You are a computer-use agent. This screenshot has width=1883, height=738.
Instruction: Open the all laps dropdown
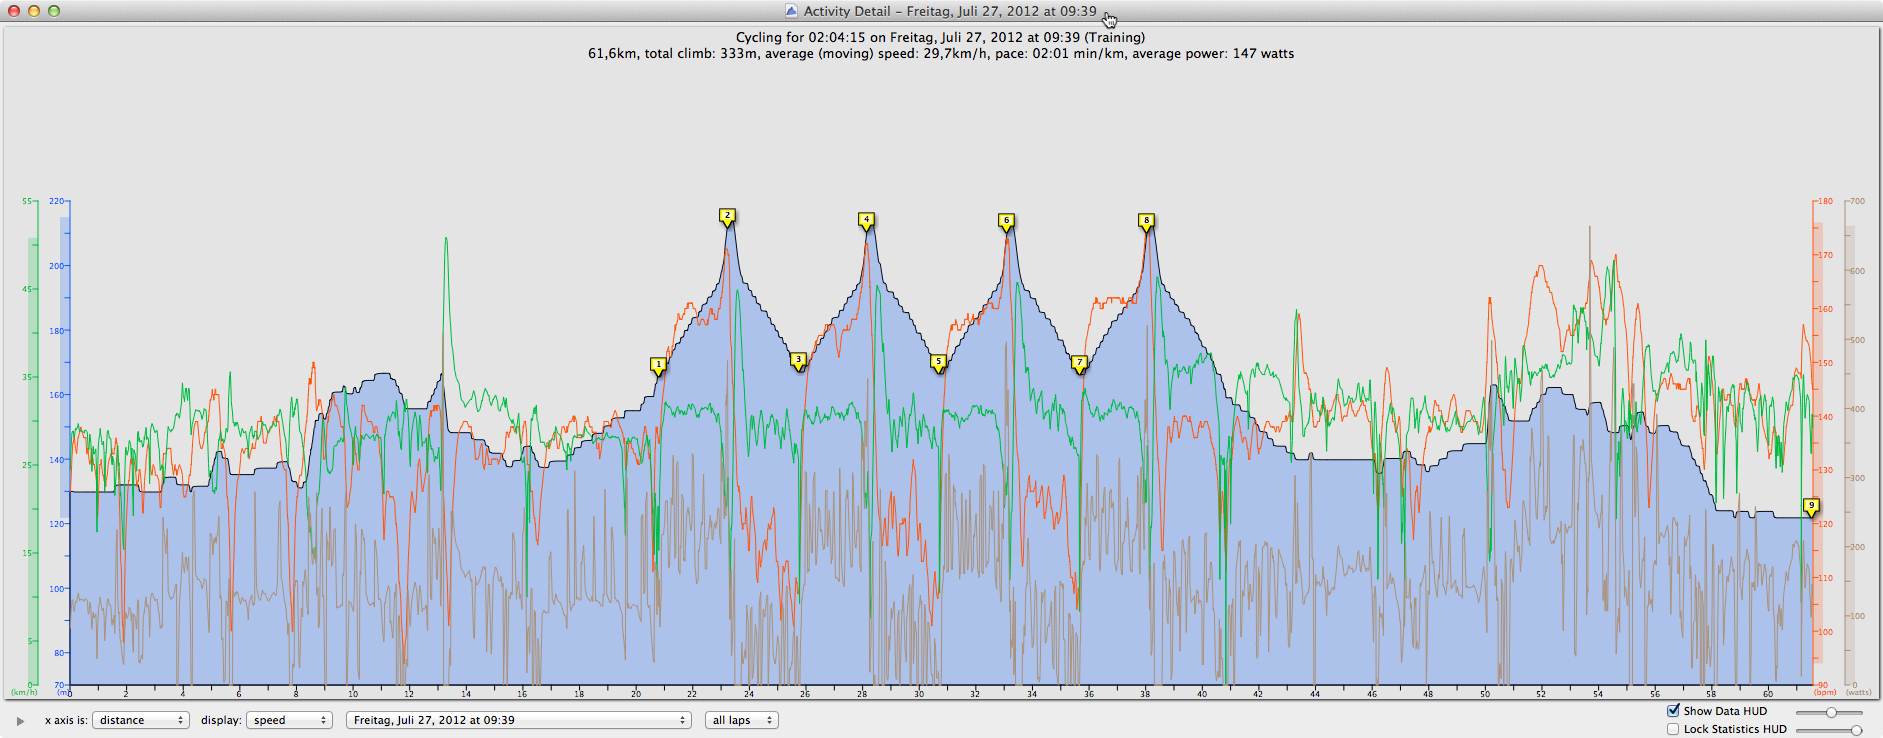tap(741, 720)
